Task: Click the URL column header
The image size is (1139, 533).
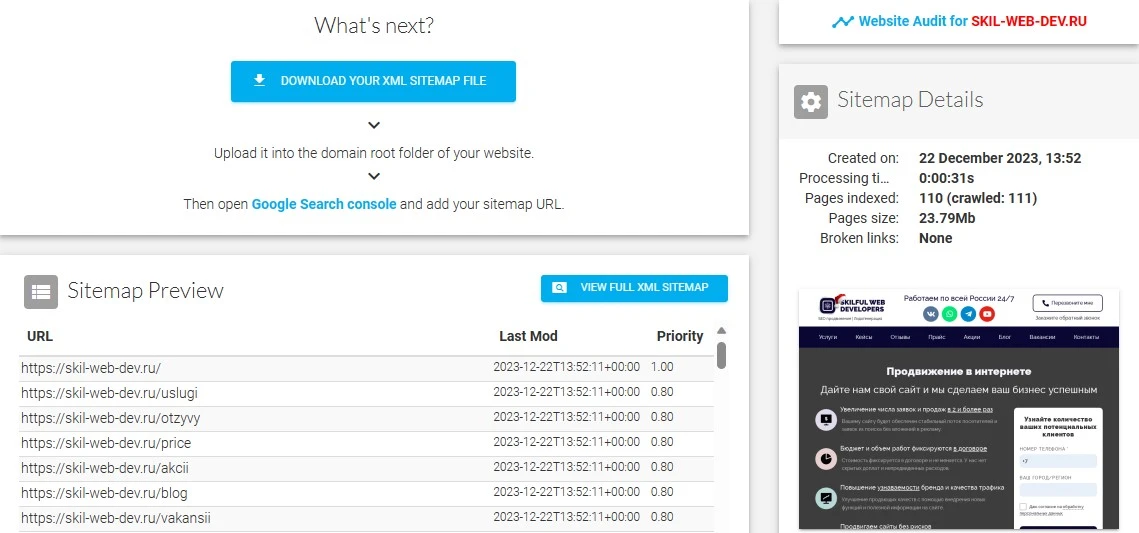Action: coord(40,336)
